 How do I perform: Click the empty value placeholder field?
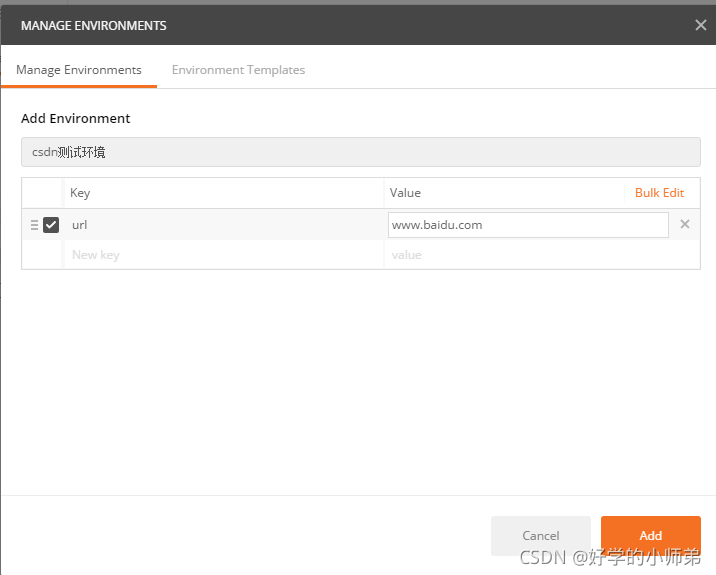(542, 254)
